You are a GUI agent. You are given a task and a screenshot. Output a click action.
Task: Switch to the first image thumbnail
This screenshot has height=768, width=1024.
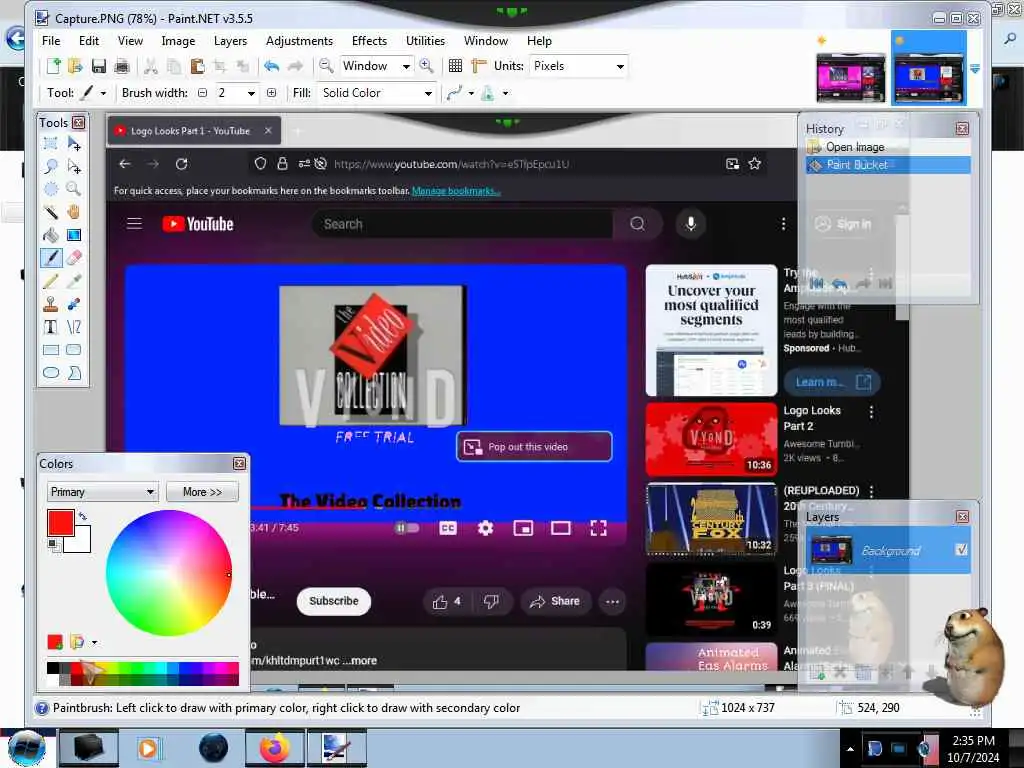point(850,78)
